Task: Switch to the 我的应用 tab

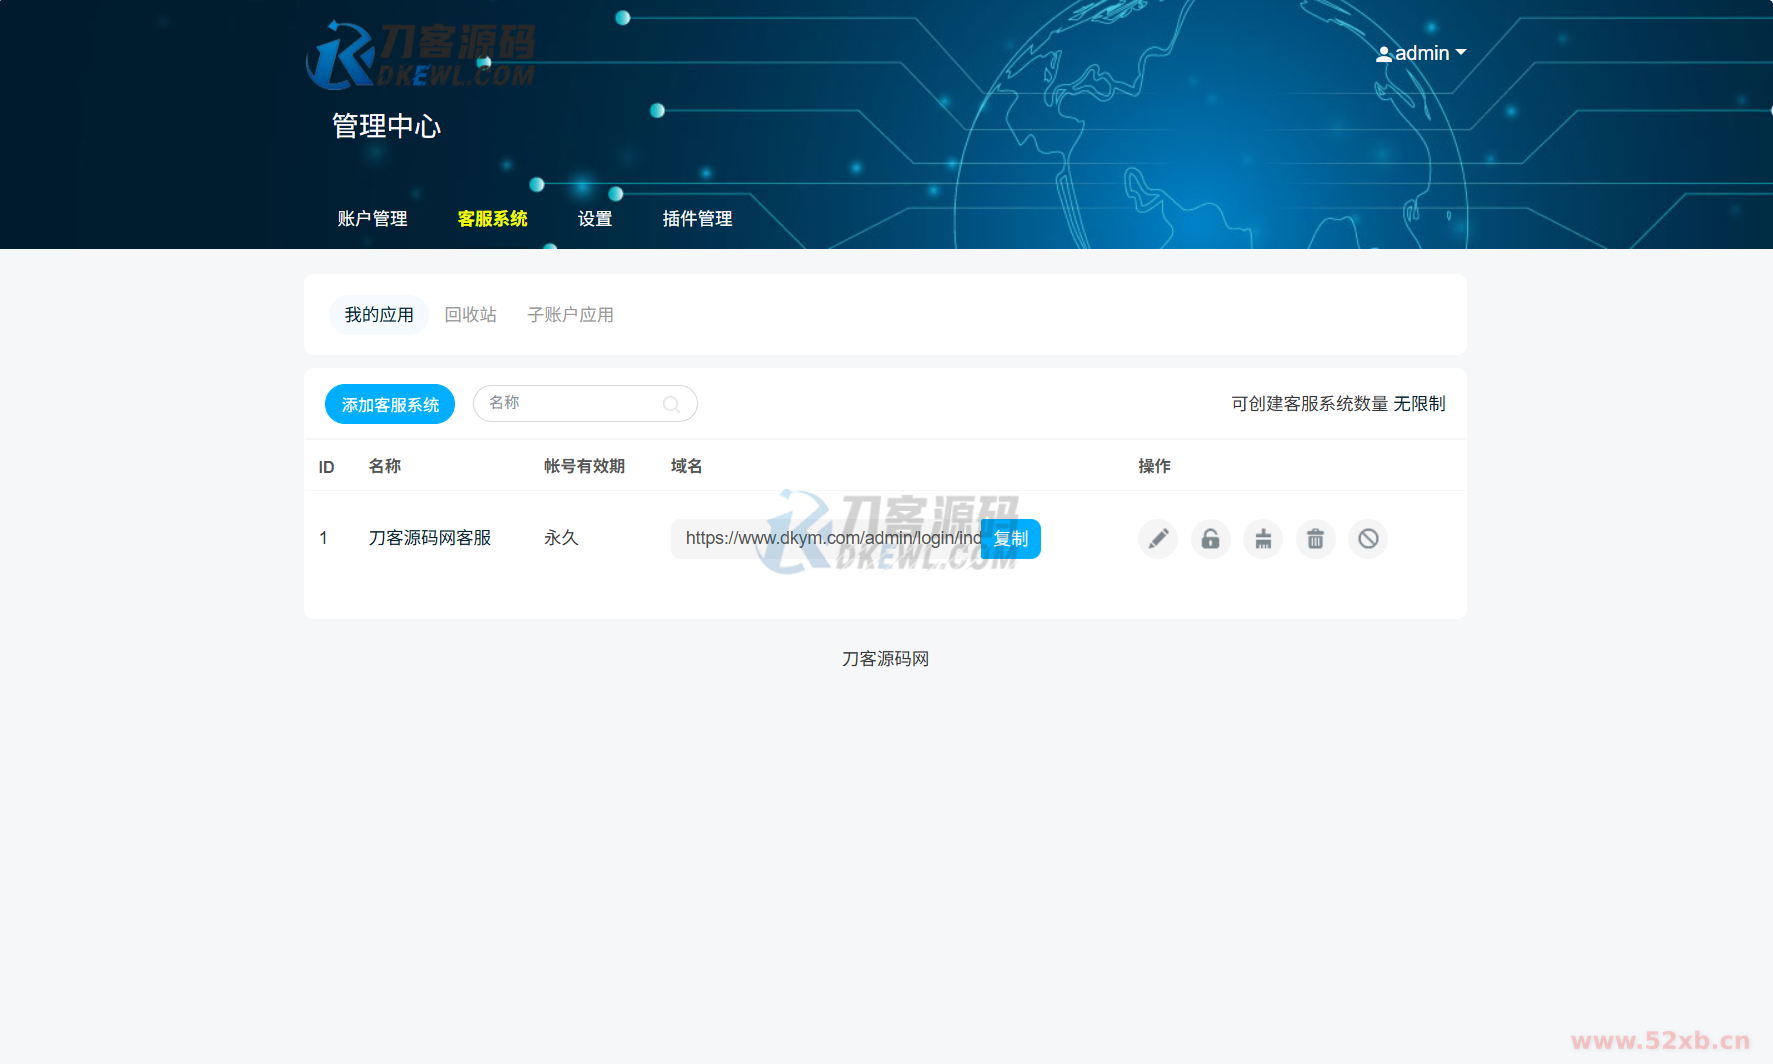Action: click(379, 315)
